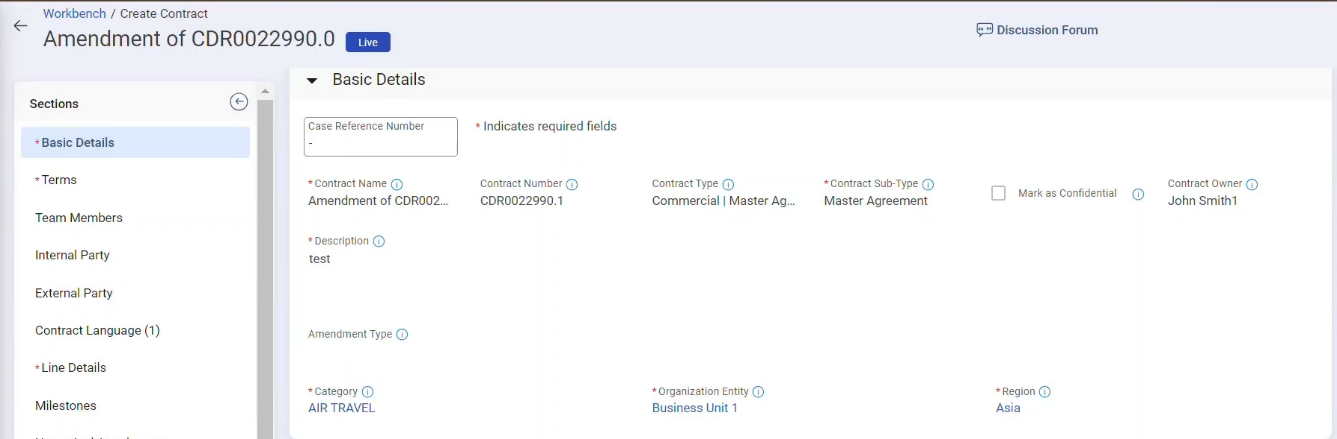Go to Team Members section
The width and height of the screenshot is (1337, 439).
click(x=79, y=218)
